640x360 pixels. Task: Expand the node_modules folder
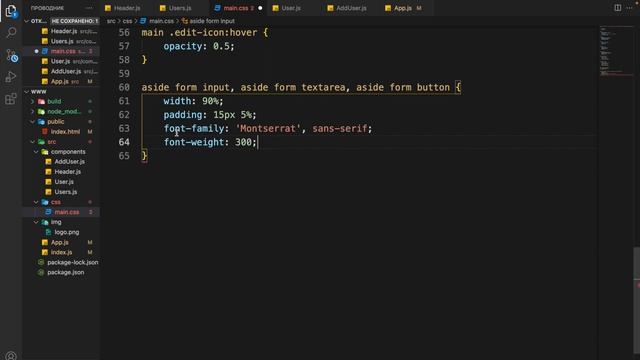point(32,111)
